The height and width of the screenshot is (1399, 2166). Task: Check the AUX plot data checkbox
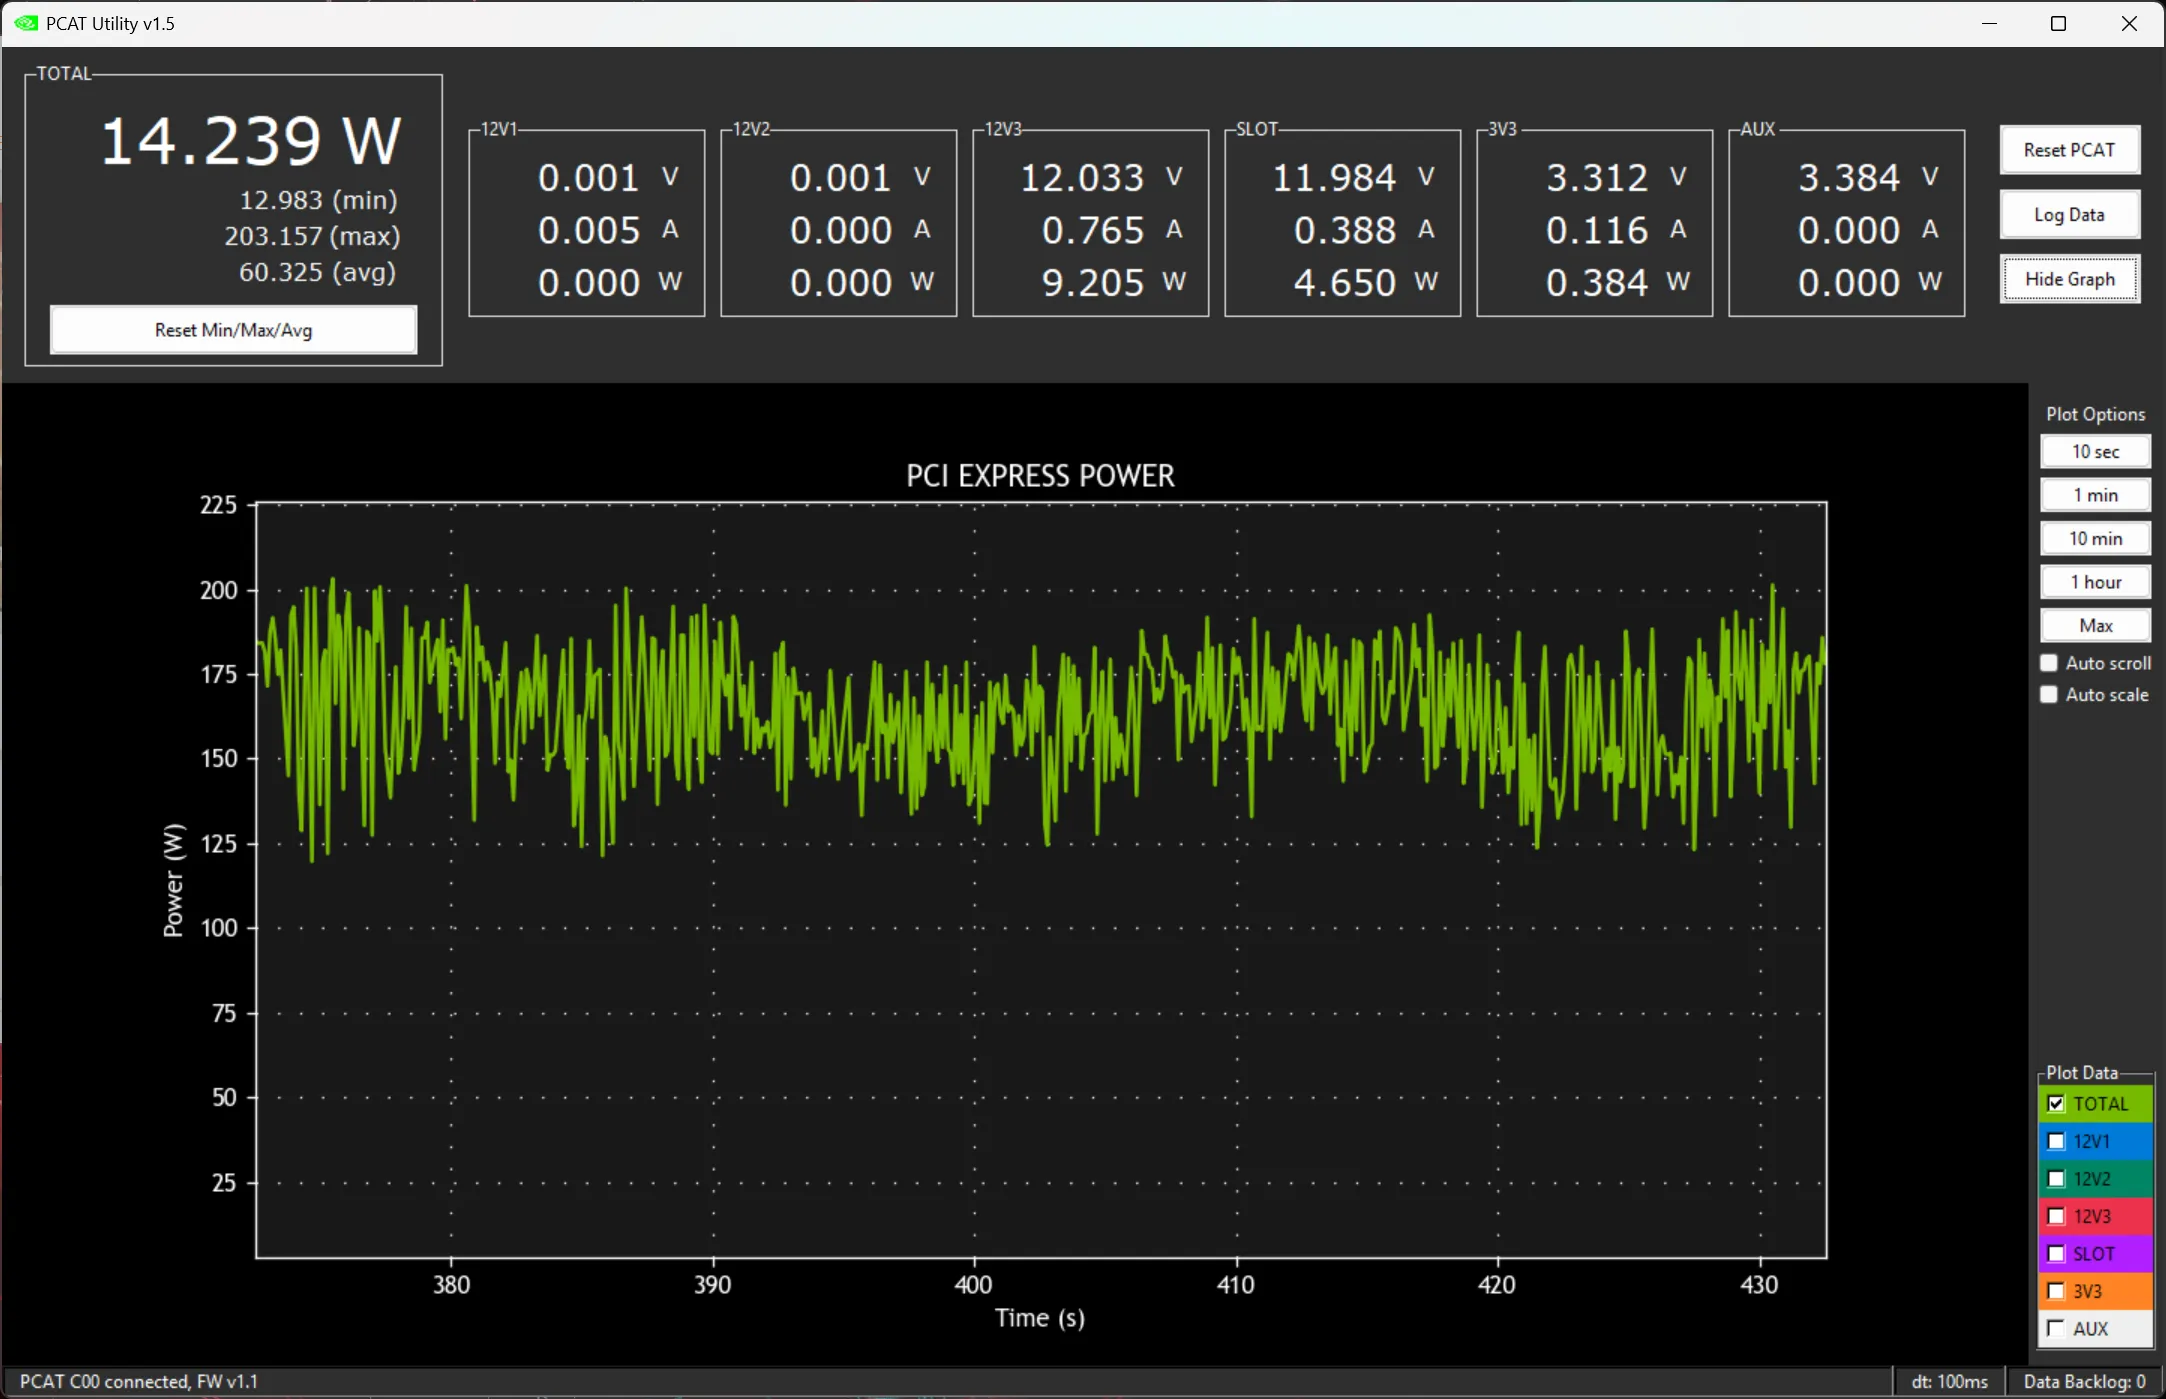(2056, 1329)
